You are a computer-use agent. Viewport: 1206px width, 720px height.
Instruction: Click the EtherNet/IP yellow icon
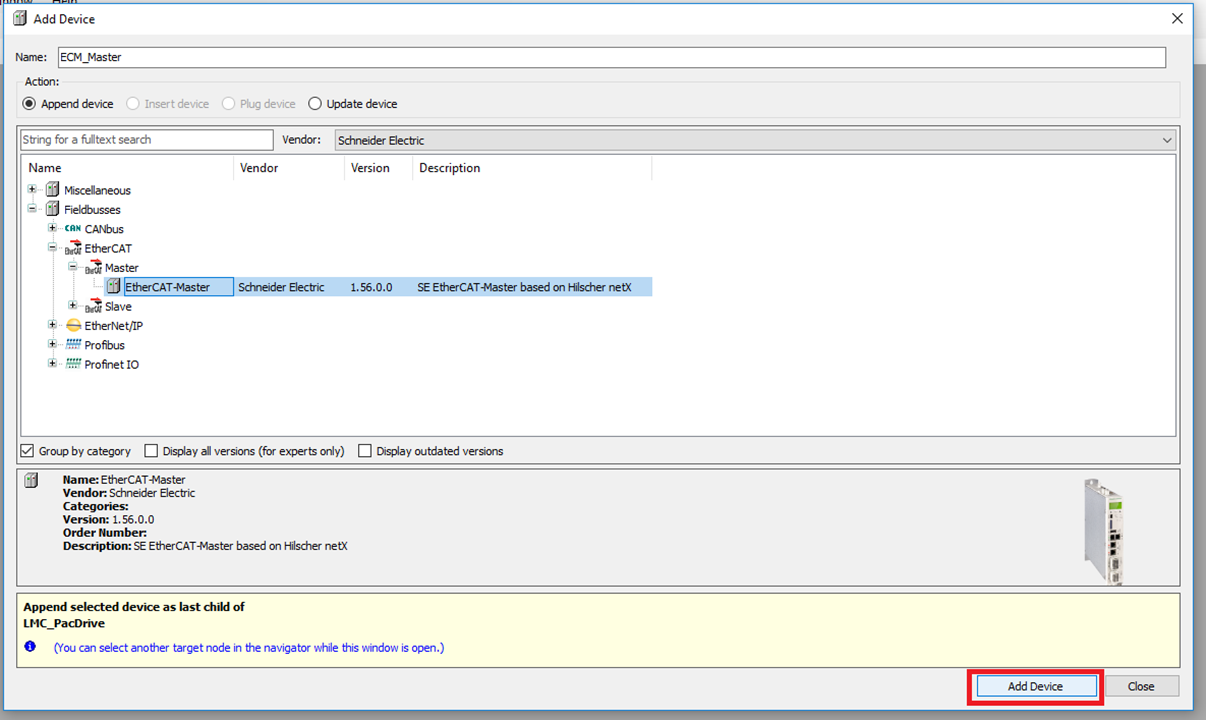tap(73, 326)
